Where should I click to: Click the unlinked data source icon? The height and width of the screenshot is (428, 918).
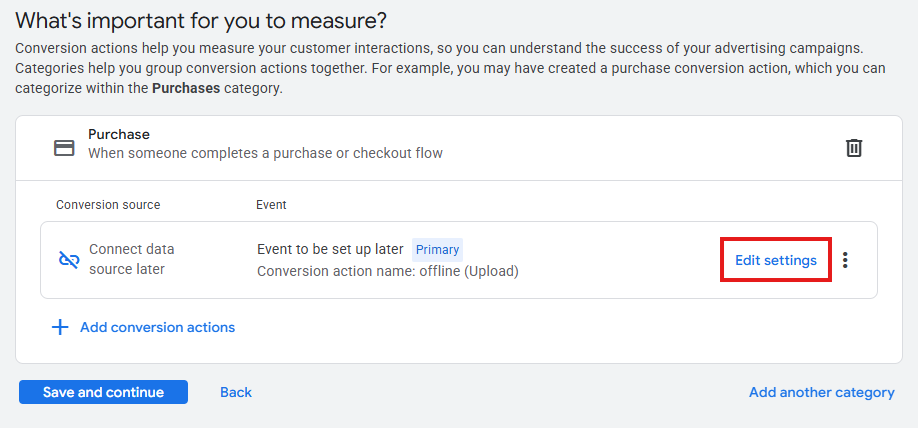coord(69,260)
